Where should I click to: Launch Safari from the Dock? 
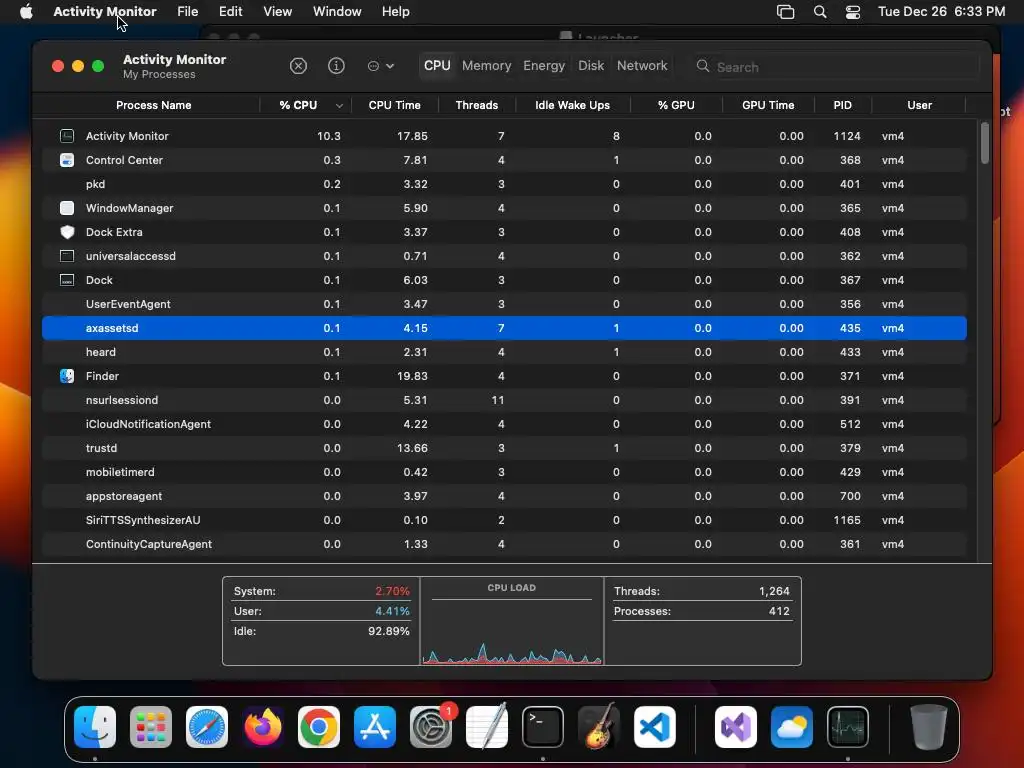(x=207, y=727)
